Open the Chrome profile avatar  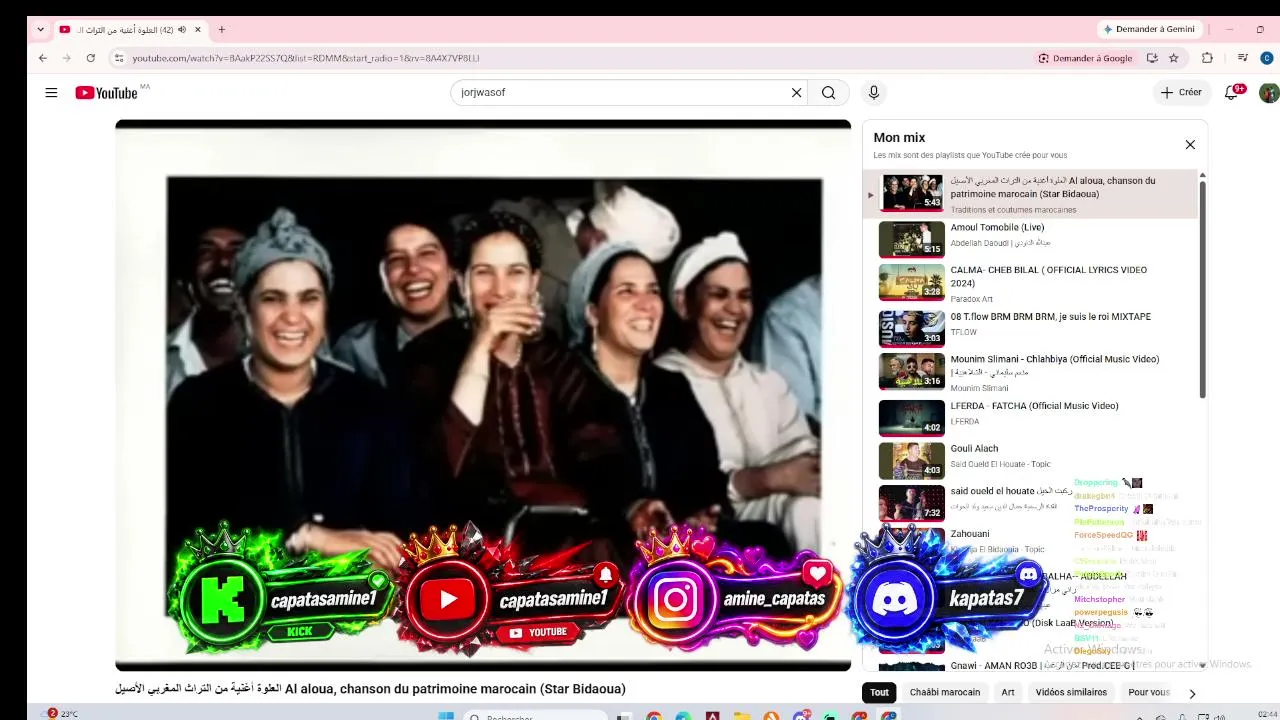pyautogui.click(x=1267, y=58)
